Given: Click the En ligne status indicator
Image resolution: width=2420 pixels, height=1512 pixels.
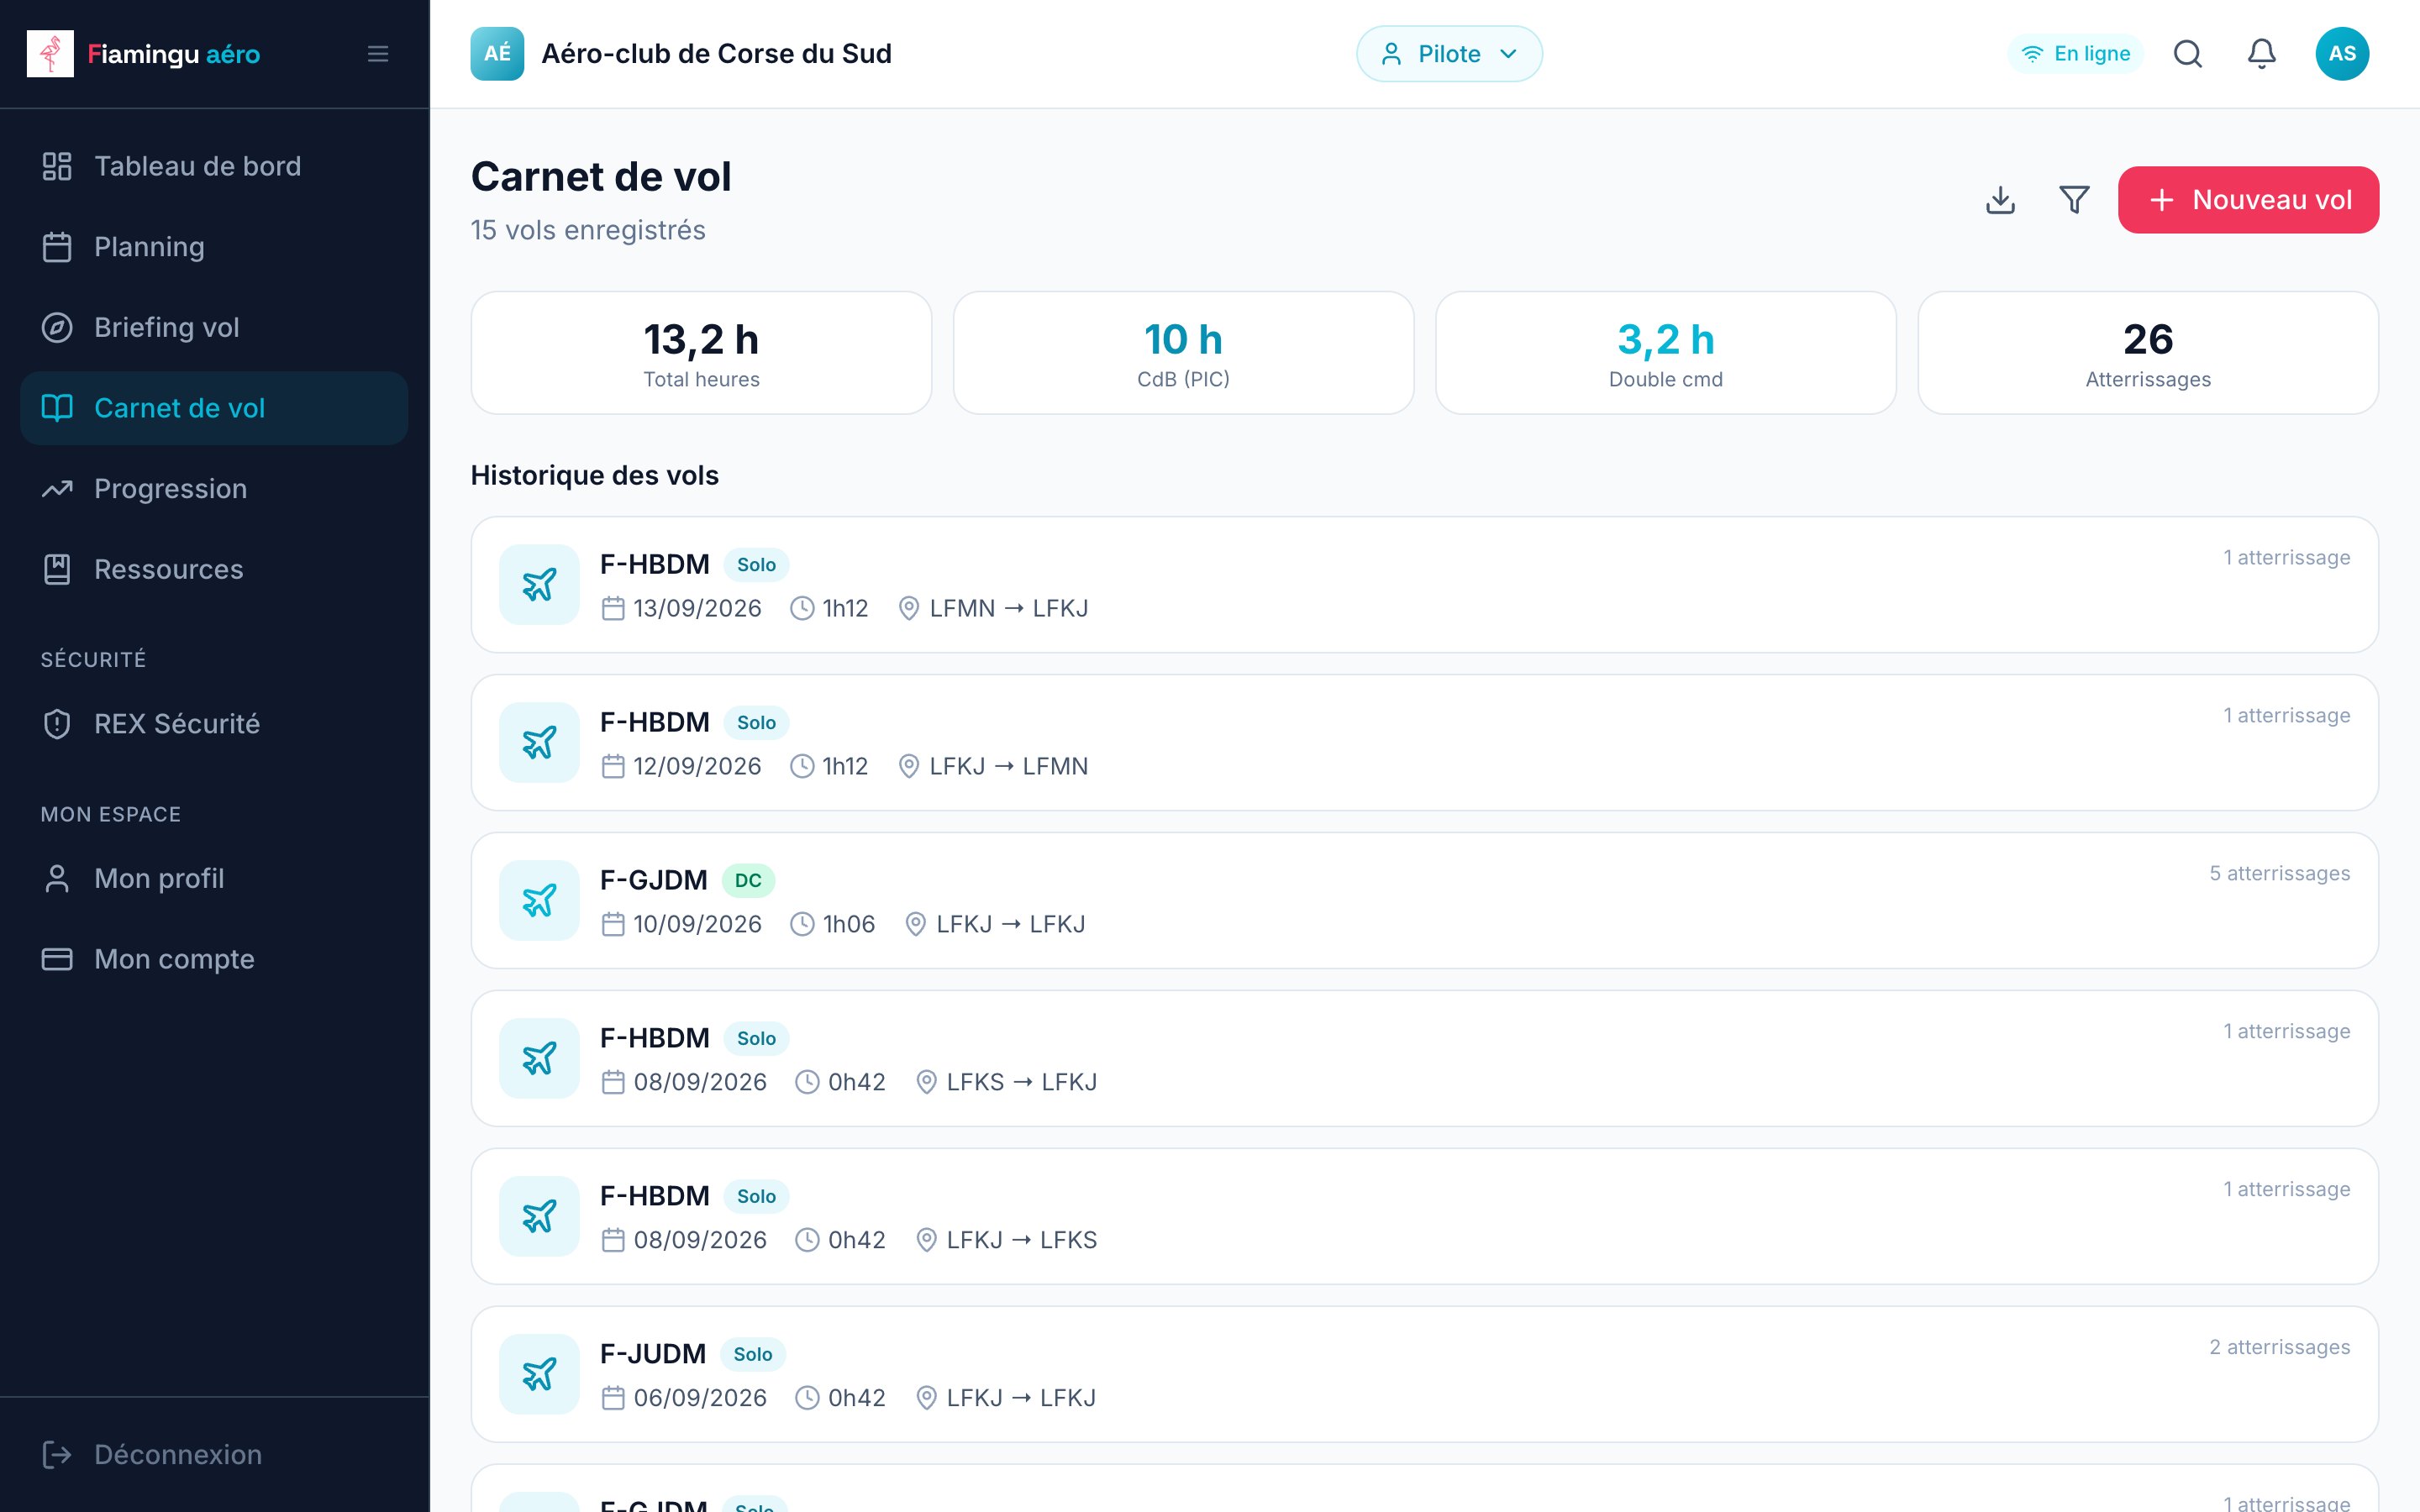Looking at the screenshot, I should coord(2075,54).
